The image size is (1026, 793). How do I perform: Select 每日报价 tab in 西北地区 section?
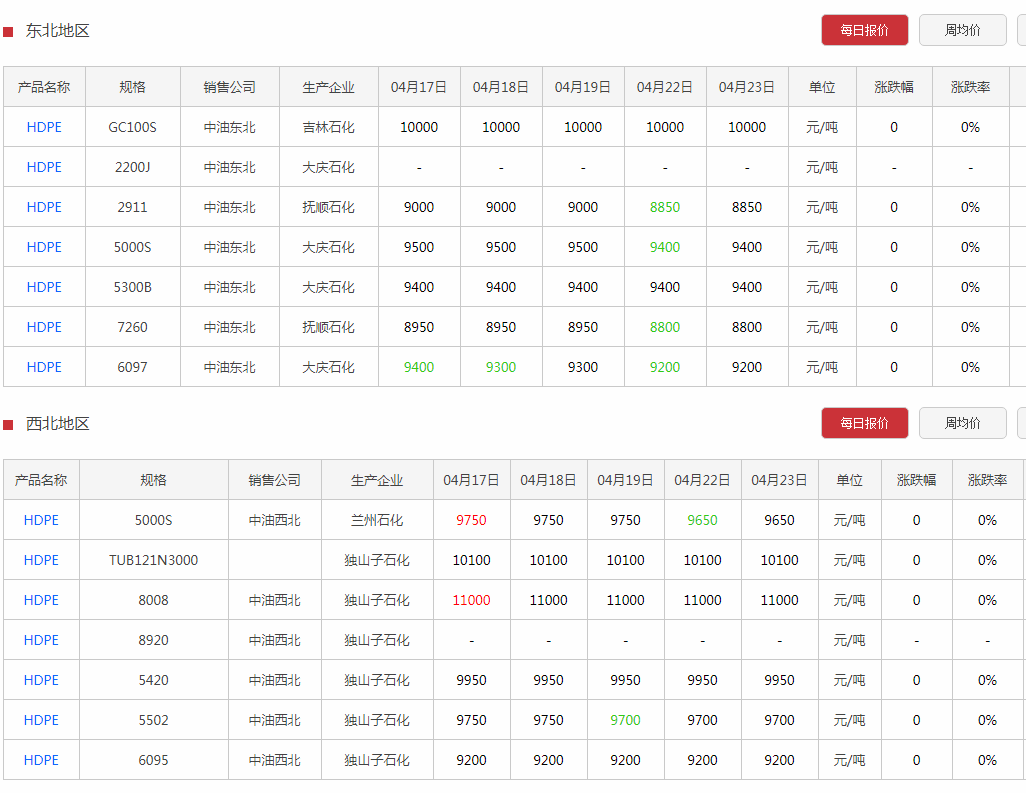(x=864, y=423)
